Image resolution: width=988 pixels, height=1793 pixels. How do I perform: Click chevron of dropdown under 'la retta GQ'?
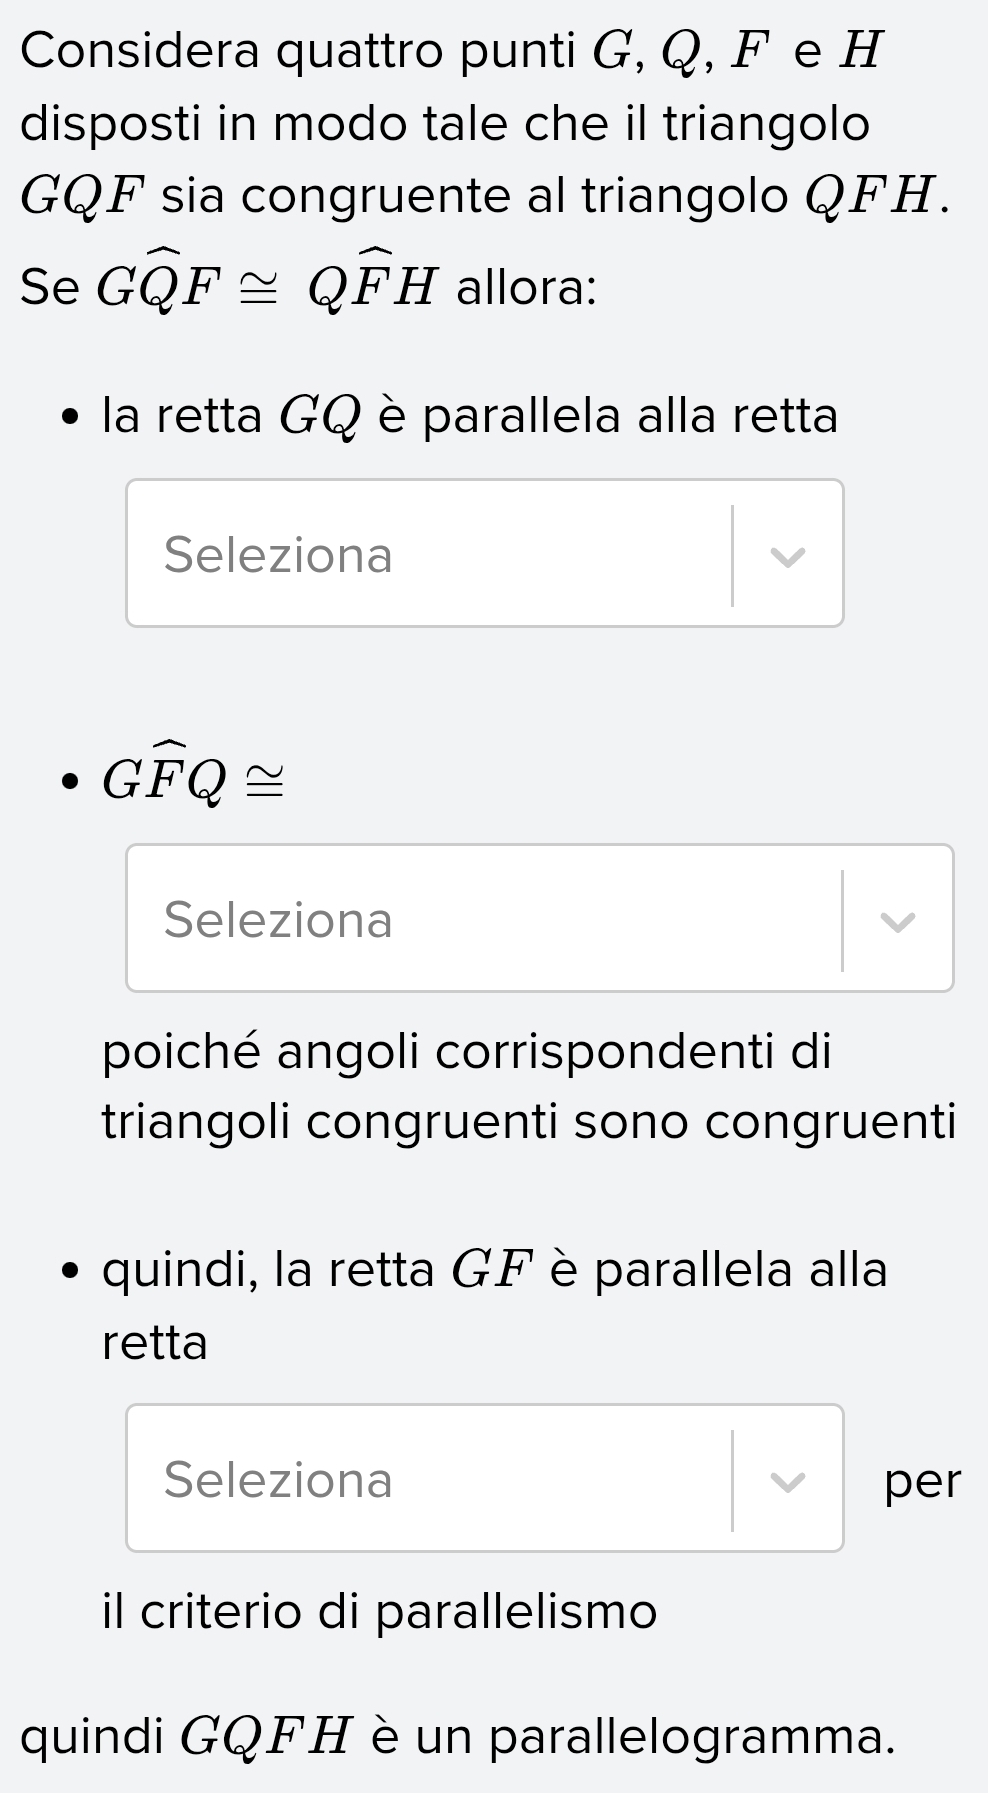pyautogui.click(x=788, y=556)
